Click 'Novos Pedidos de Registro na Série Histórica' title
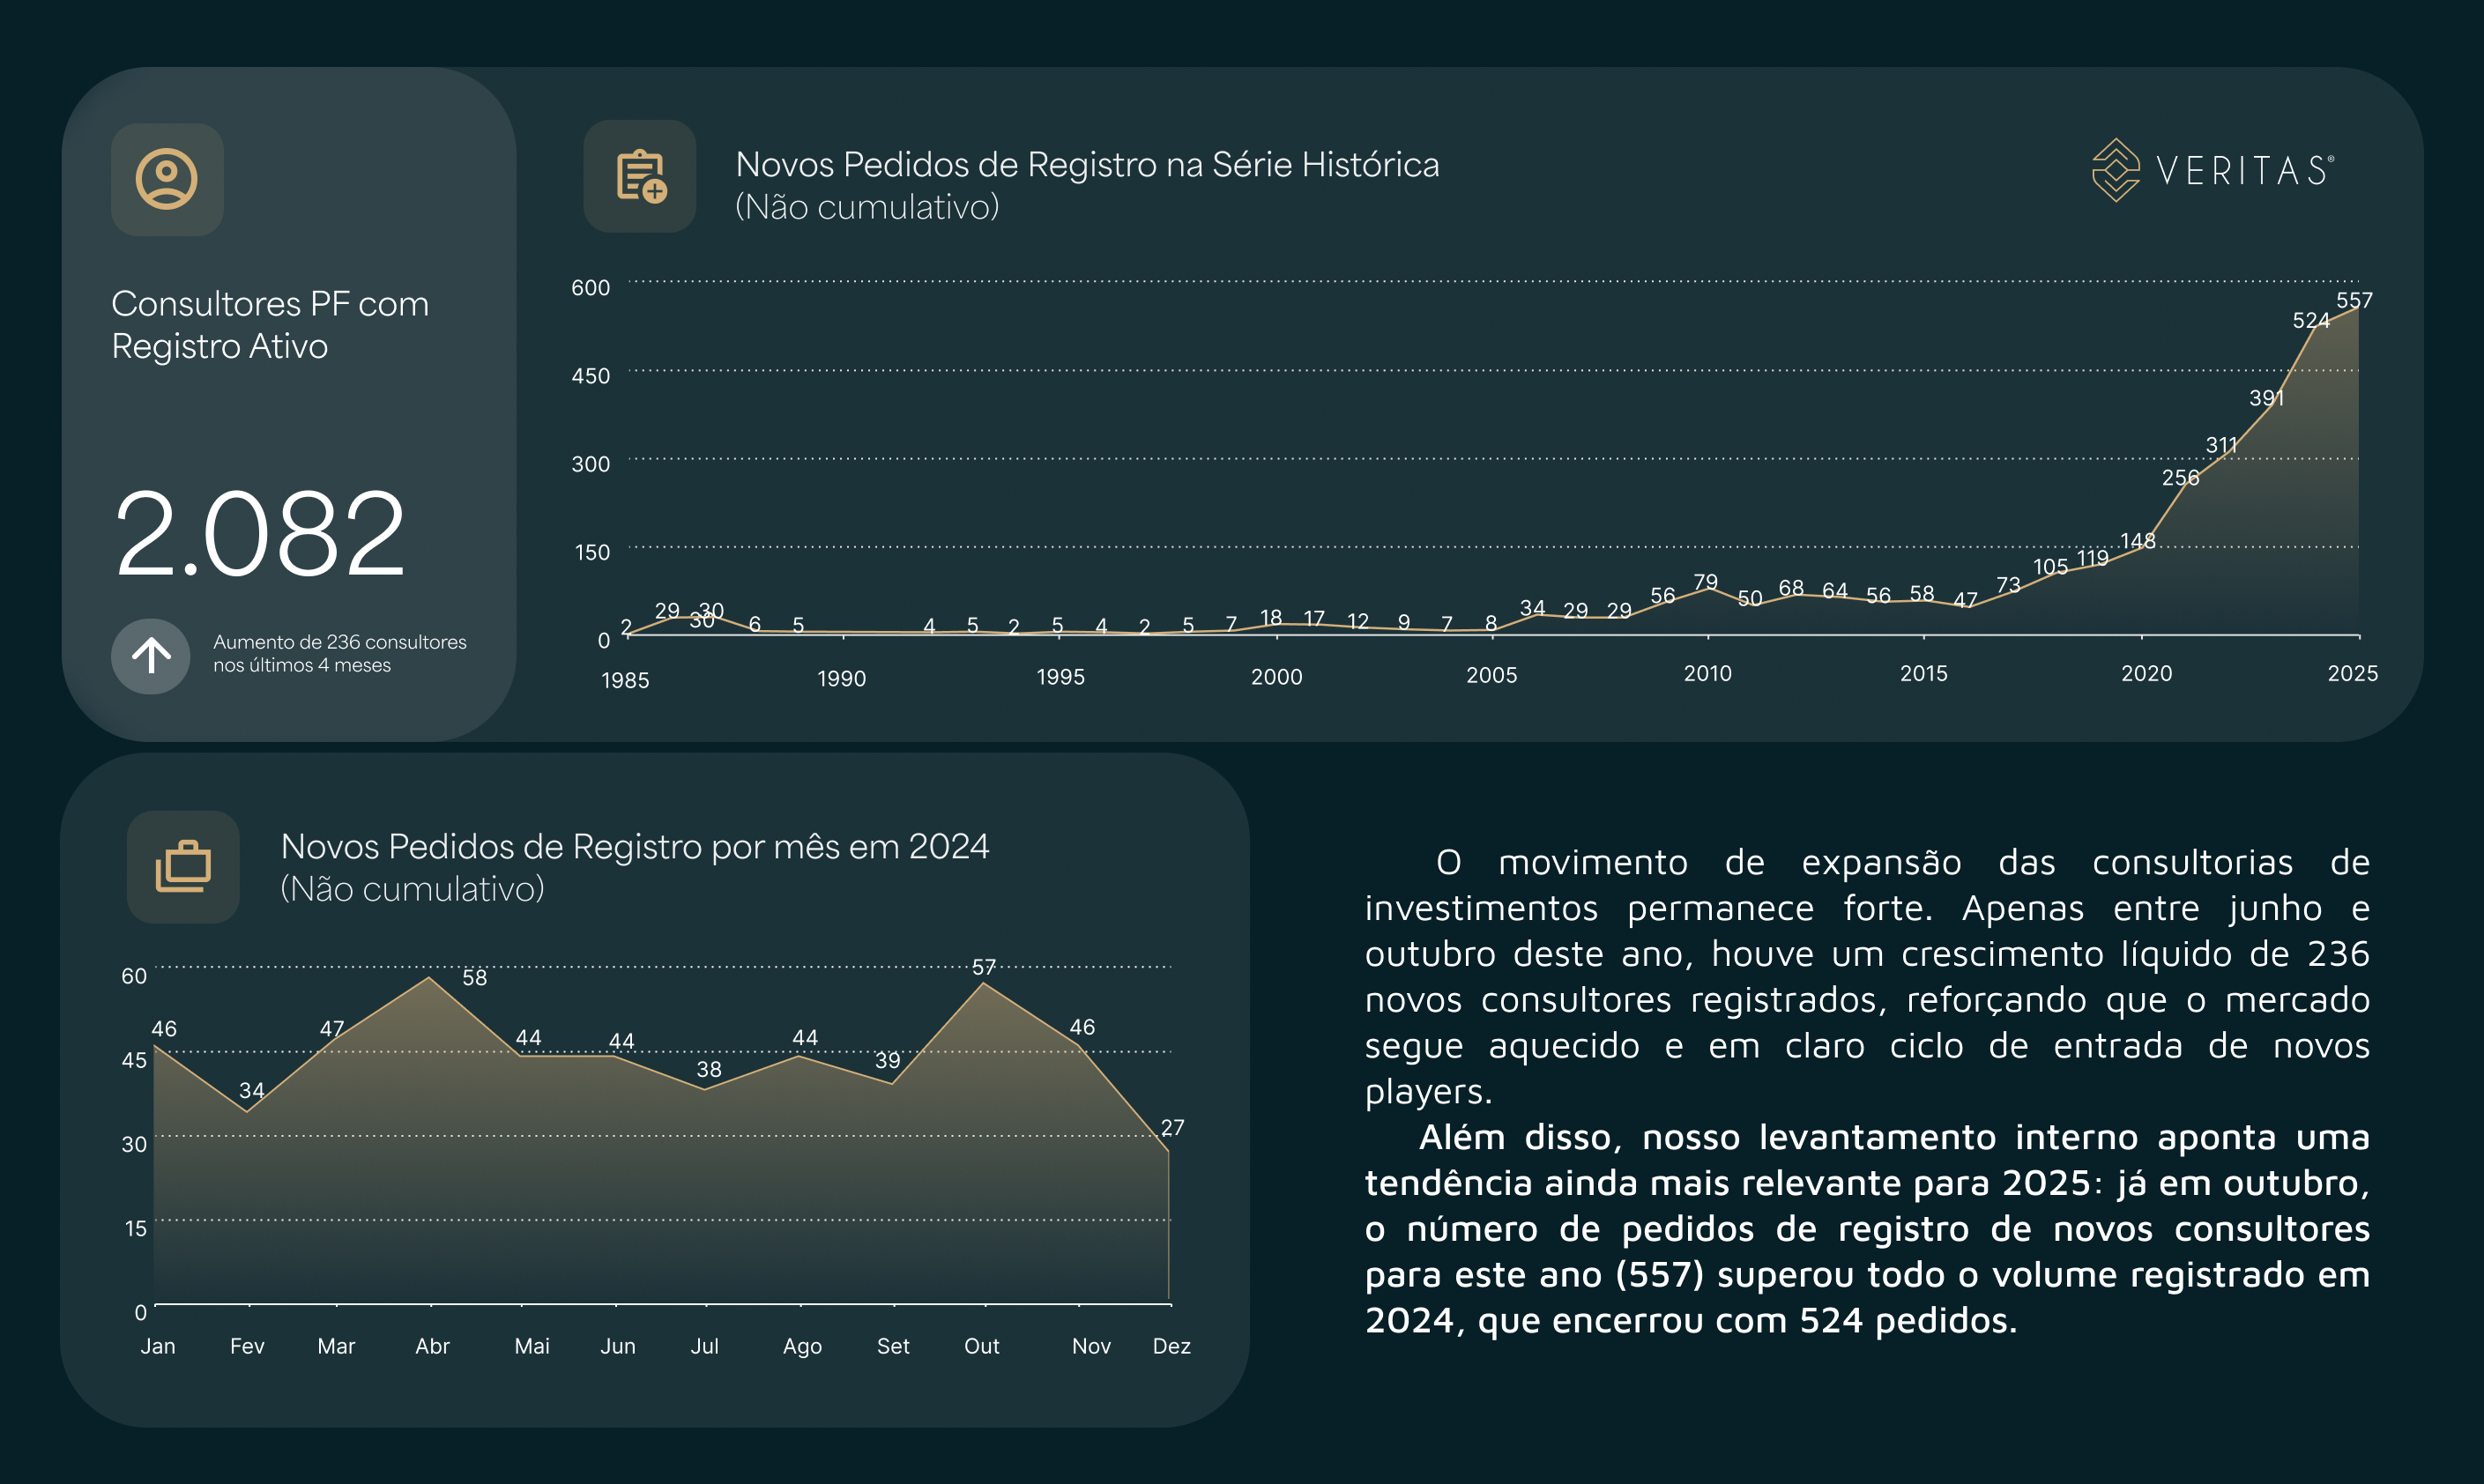This screenshot has width=2484, height=1484. (x=1087, y=164)
